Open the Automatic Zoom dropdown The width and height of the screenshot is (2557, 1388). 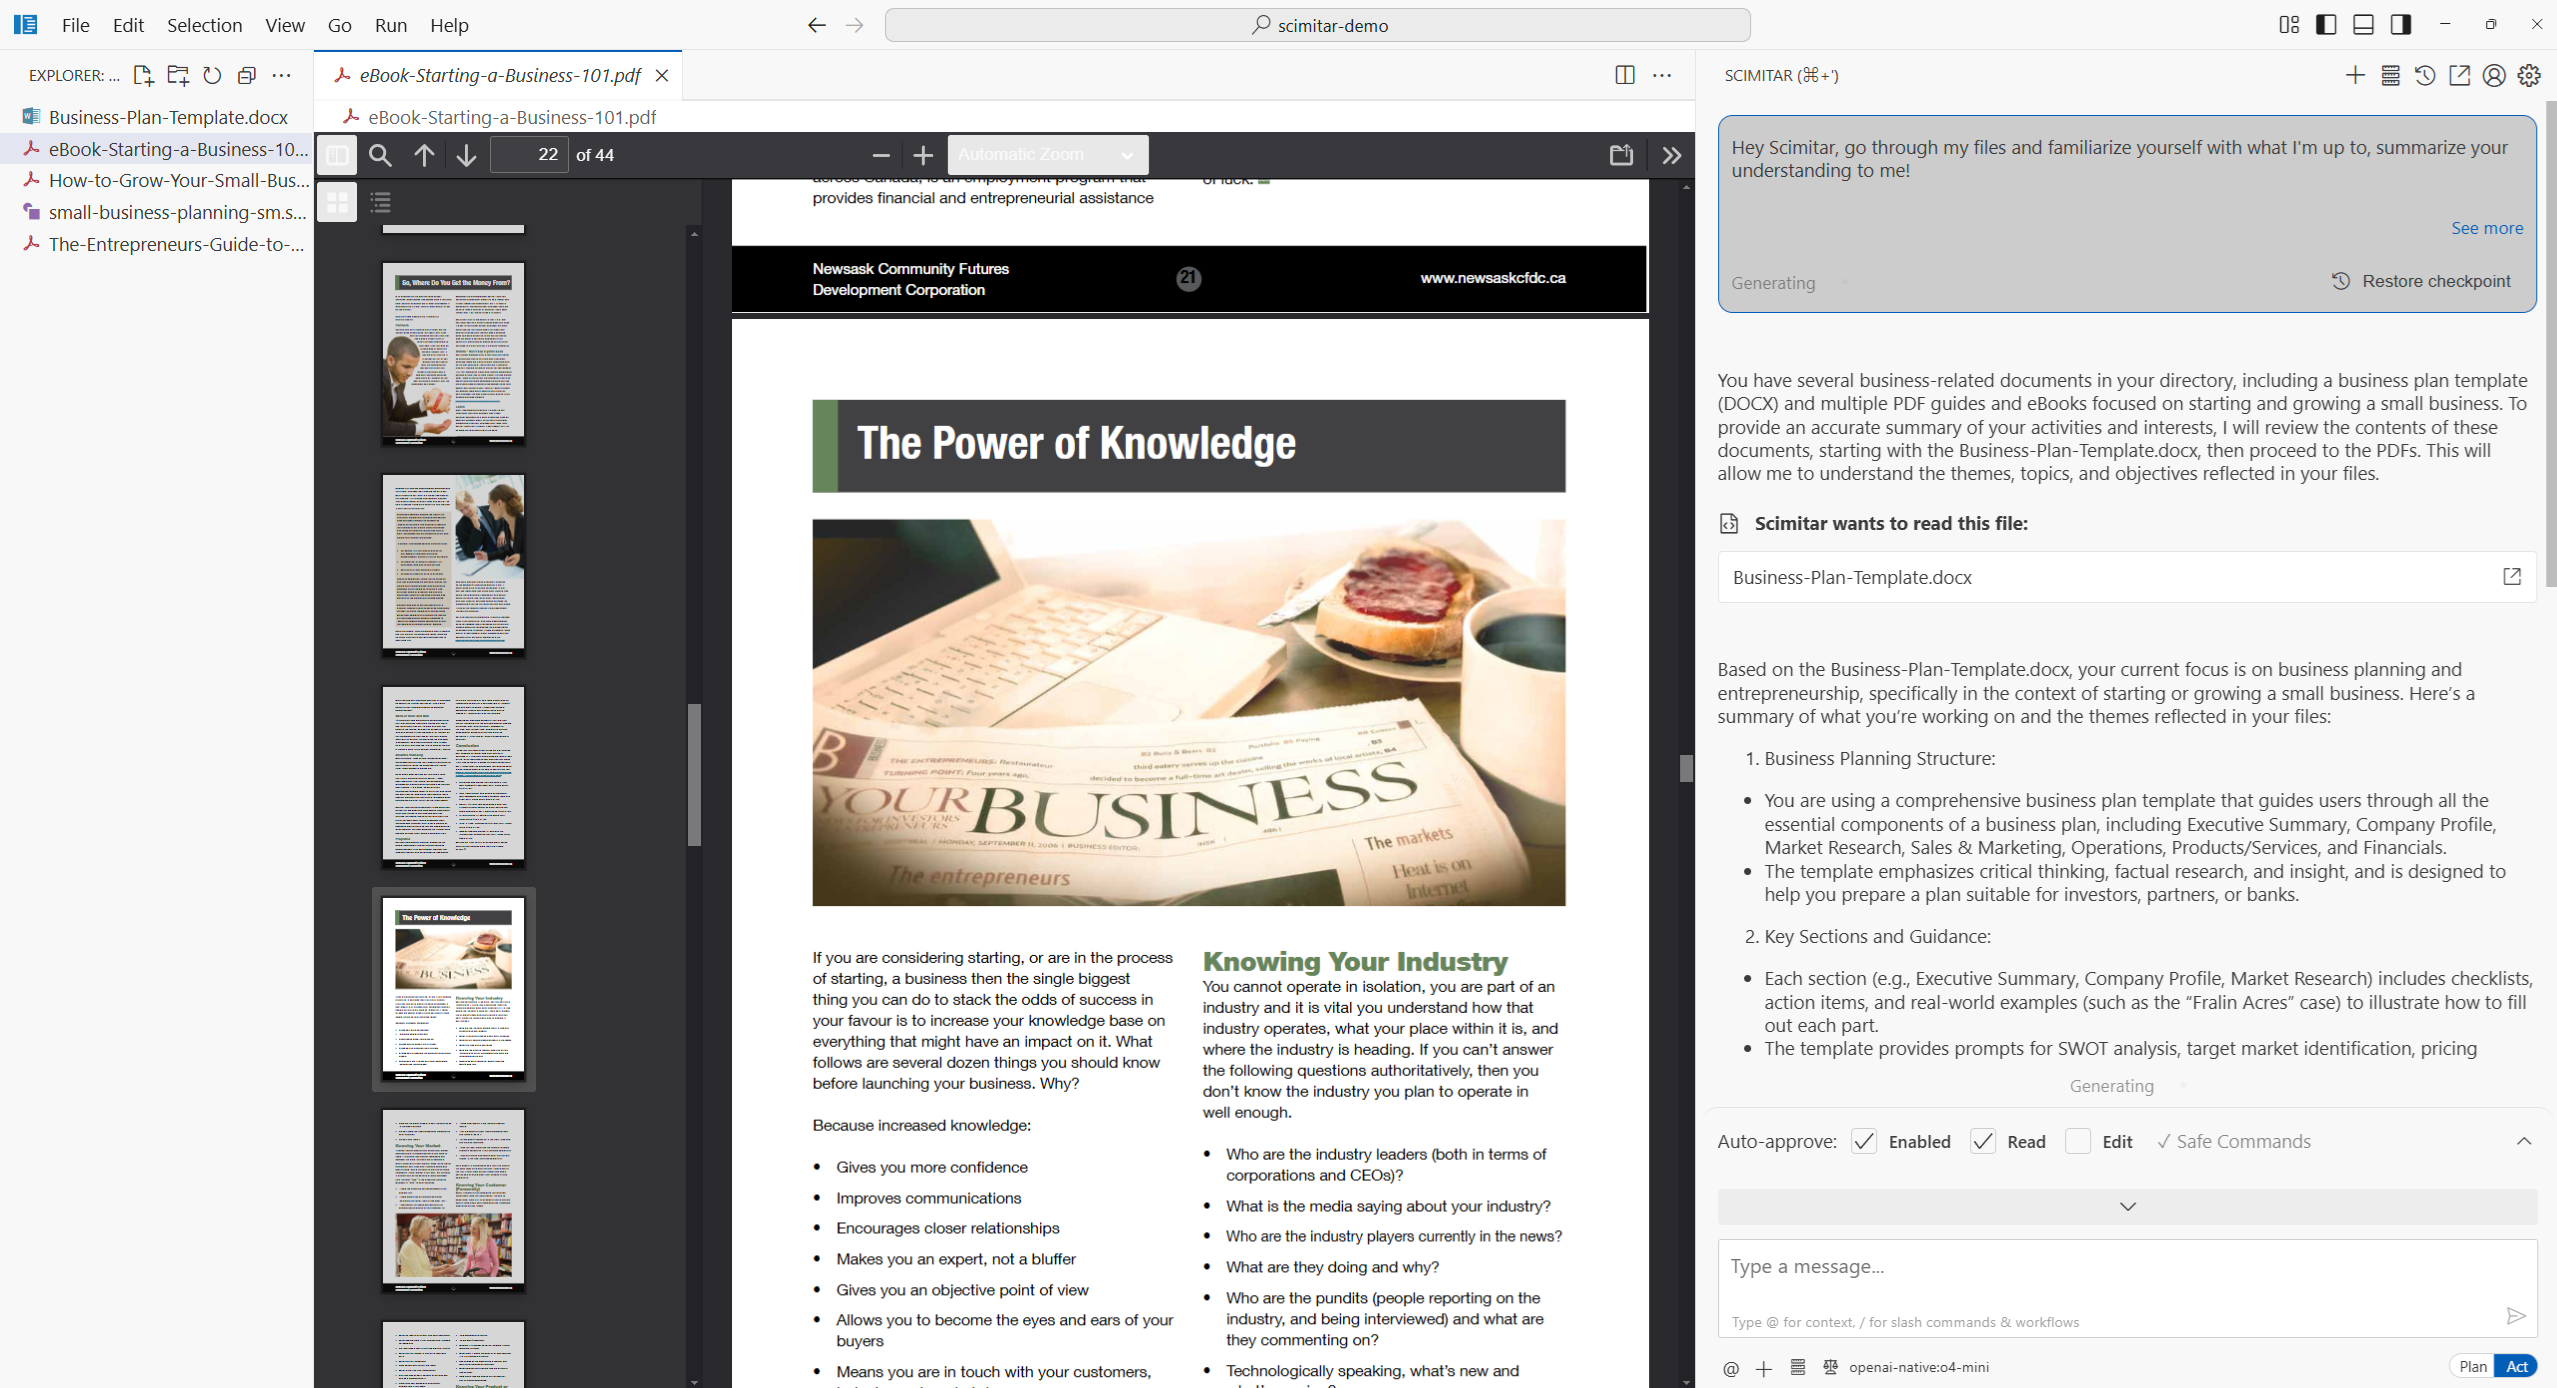coord(1047,155)
